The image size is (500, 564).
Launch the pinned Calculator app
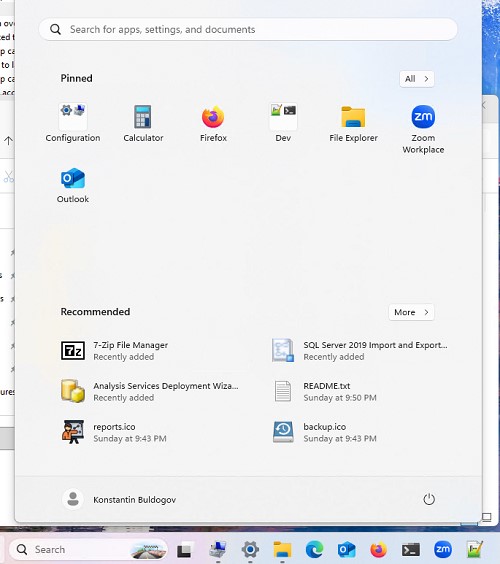pyautogui.click(x=143, y=123)
